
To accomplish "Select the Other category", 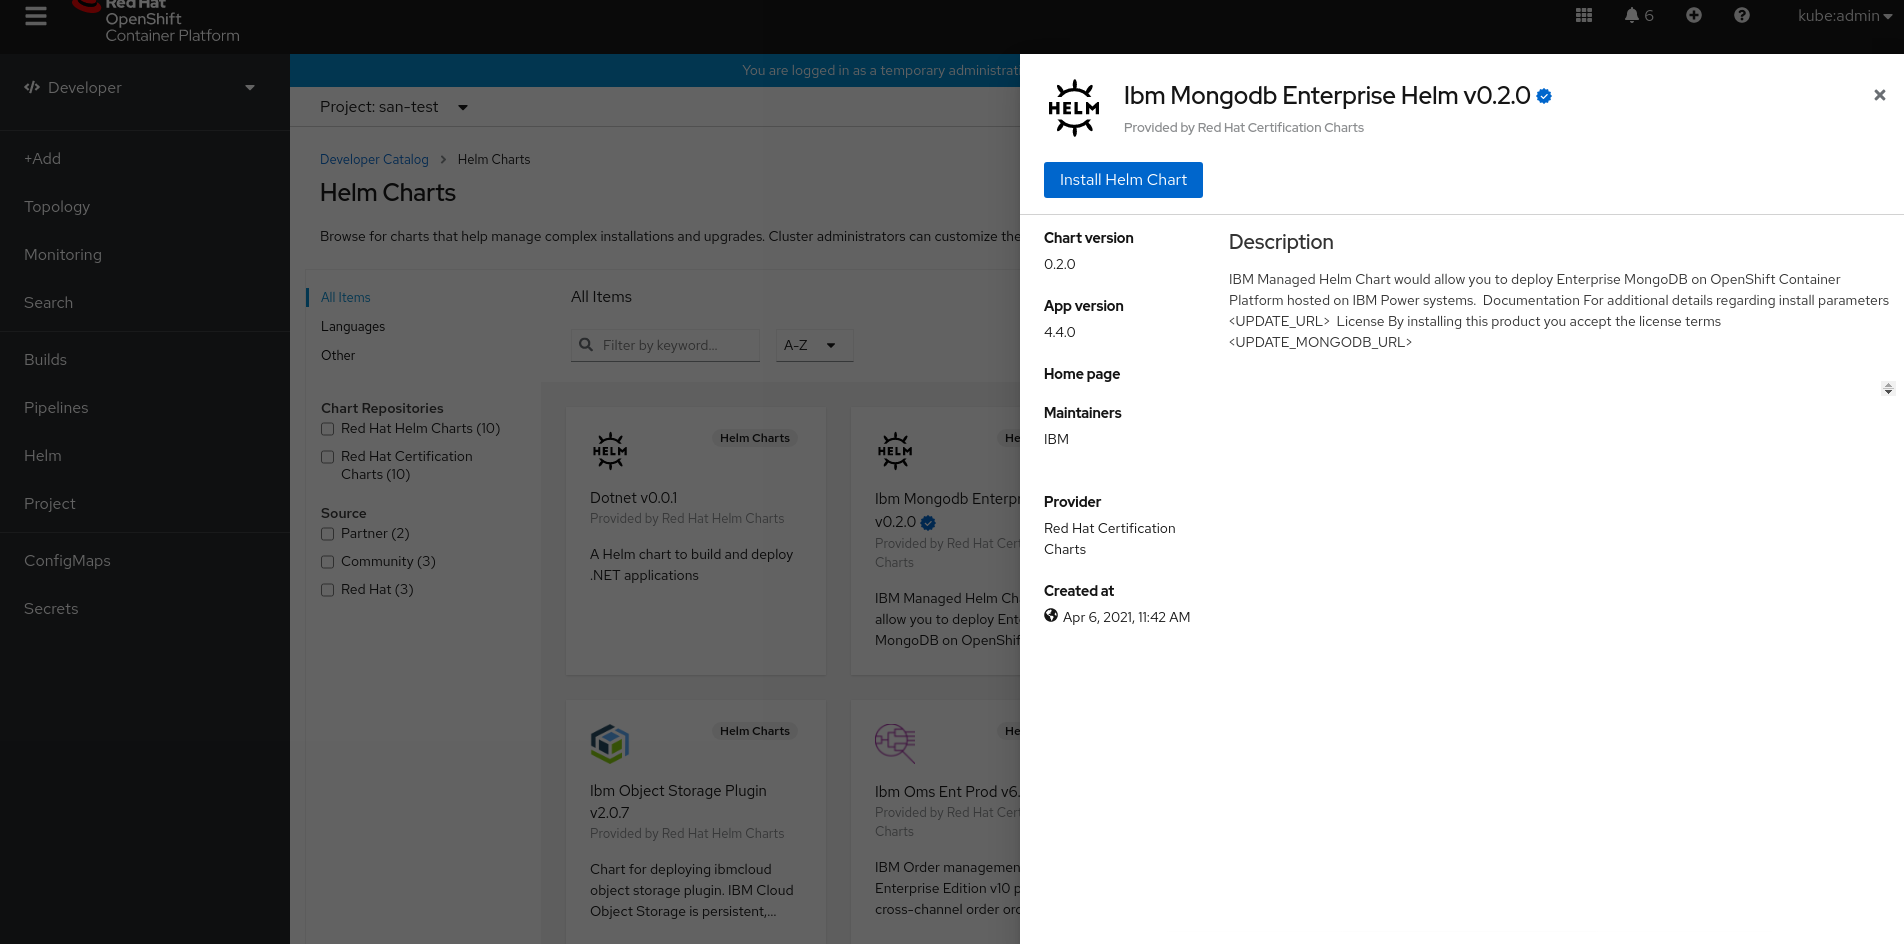I will pos(338,356).
